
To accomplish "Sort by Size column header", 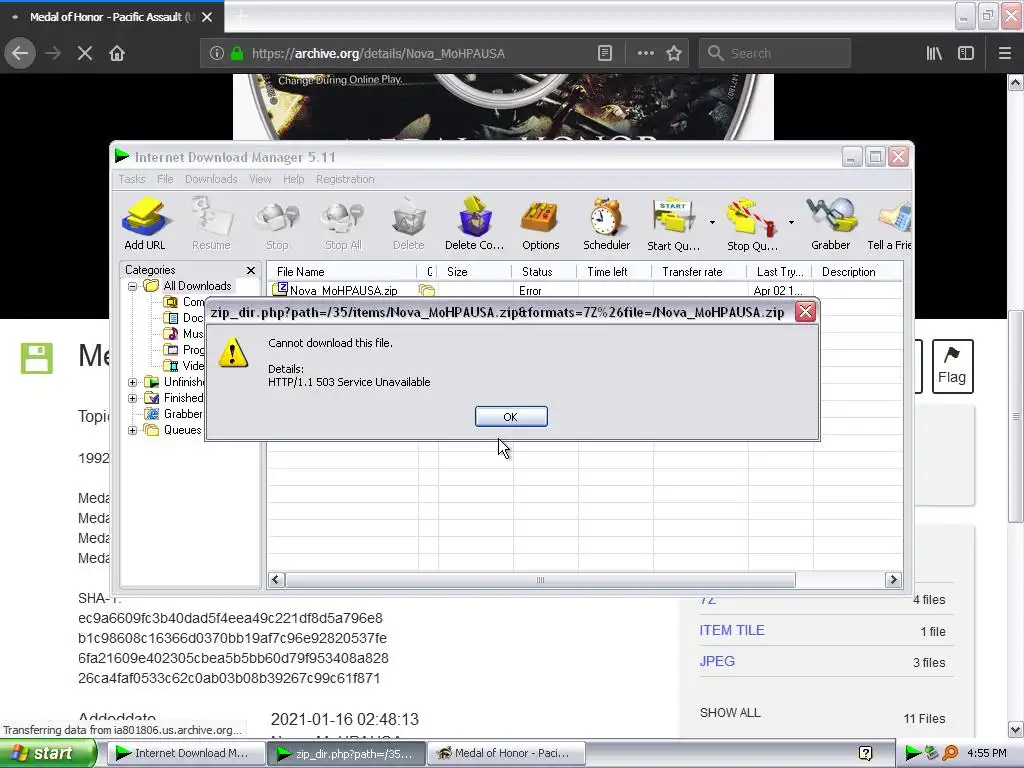I will [x=475, y=272].
